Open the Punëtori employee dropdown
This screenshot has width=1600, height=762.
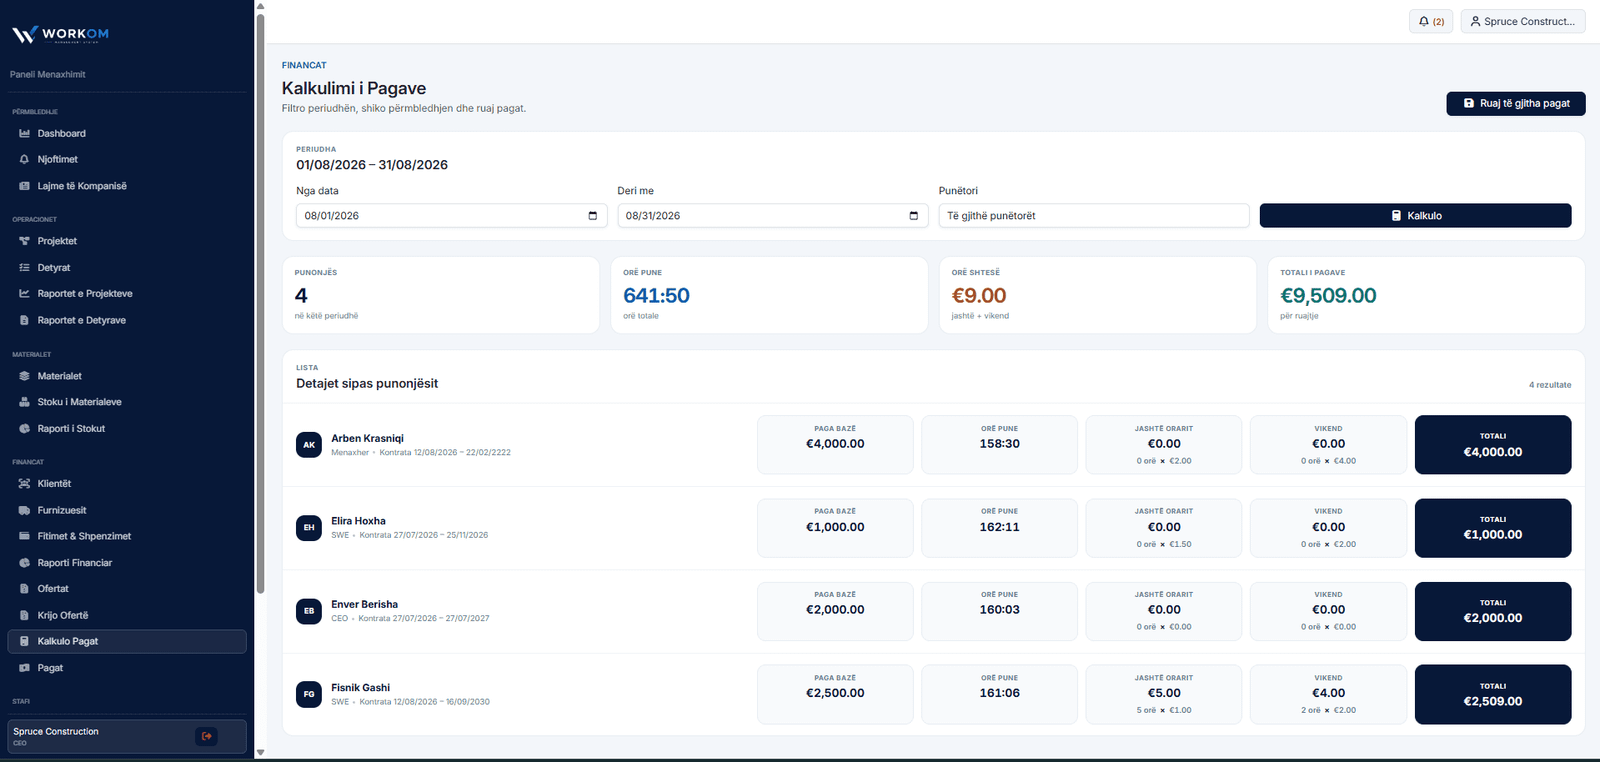tap(1094, 216)
